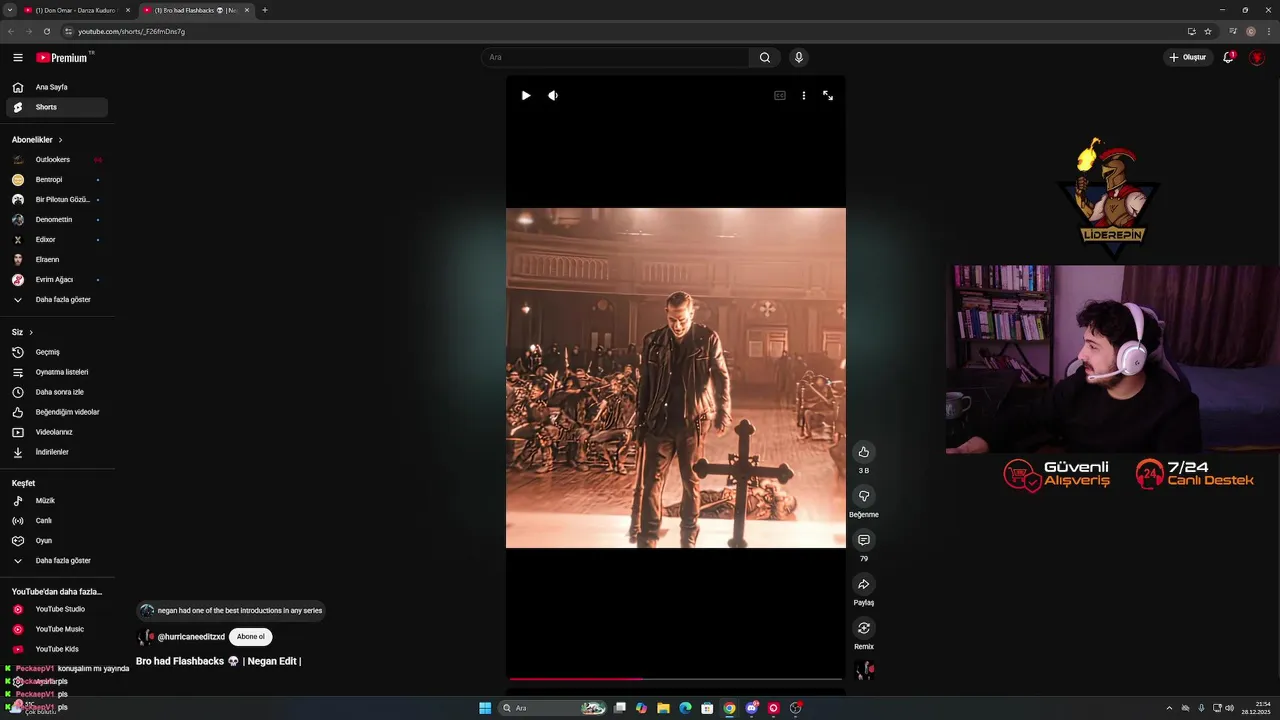Open Canlı live under Keşfet
The image size is (1280, 720).
(57, 521)
